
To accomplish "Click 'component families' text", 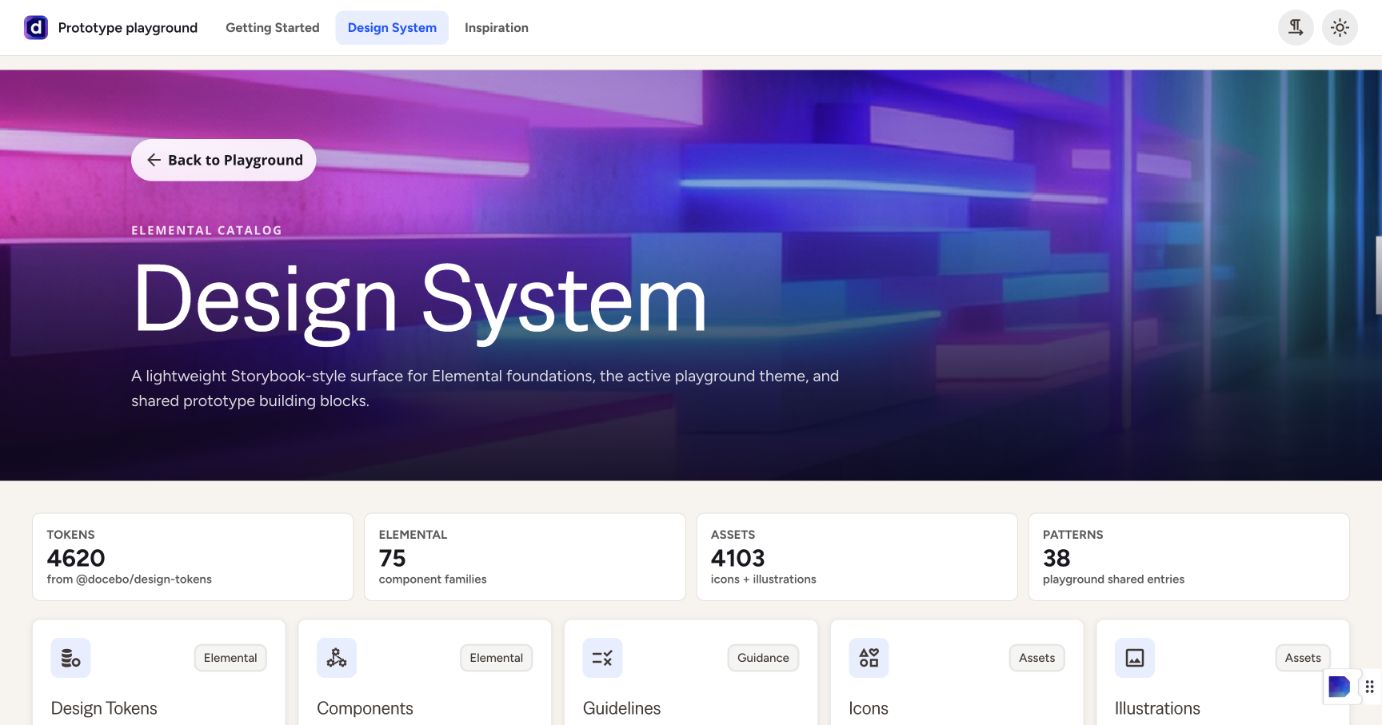I will point(433,579).
